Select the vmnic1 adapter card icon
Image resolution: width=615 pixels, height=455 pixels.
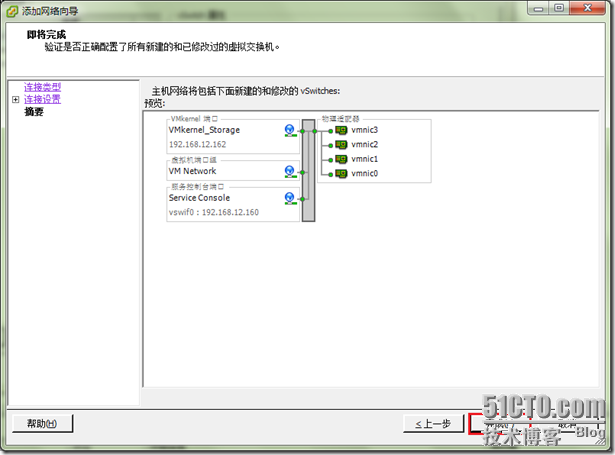pos(341,159)
